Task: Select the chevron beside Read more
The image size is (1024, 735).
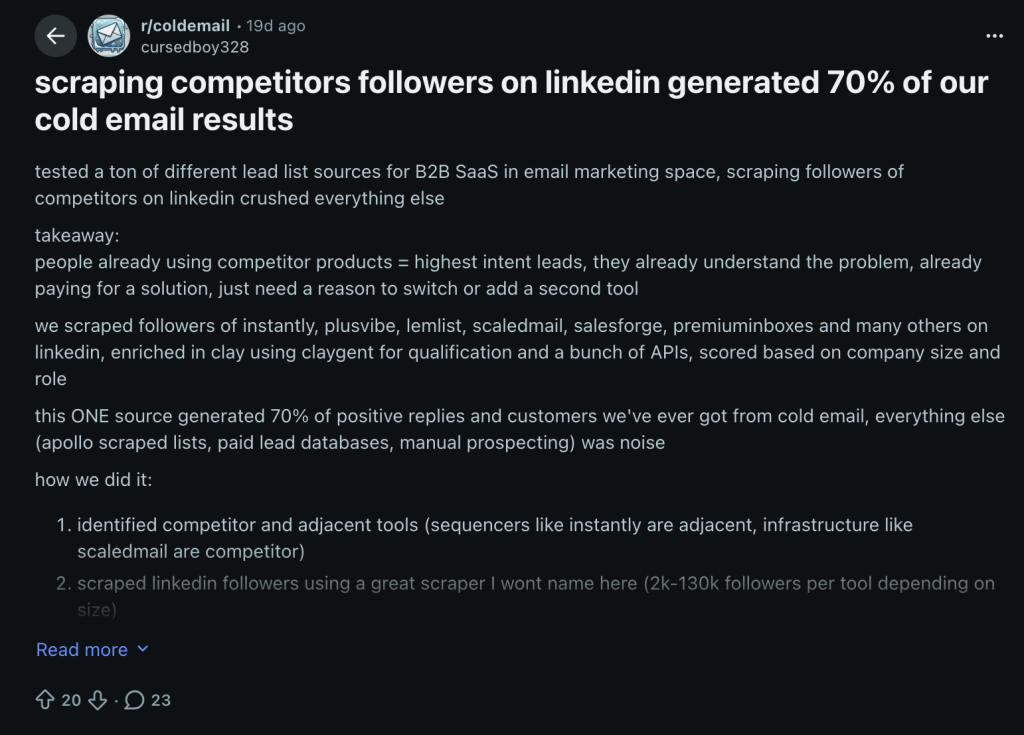Action: (143, 649)
